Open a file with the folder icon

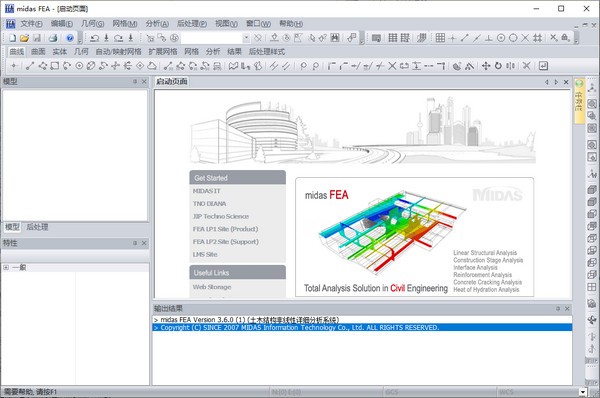point(24,38)
